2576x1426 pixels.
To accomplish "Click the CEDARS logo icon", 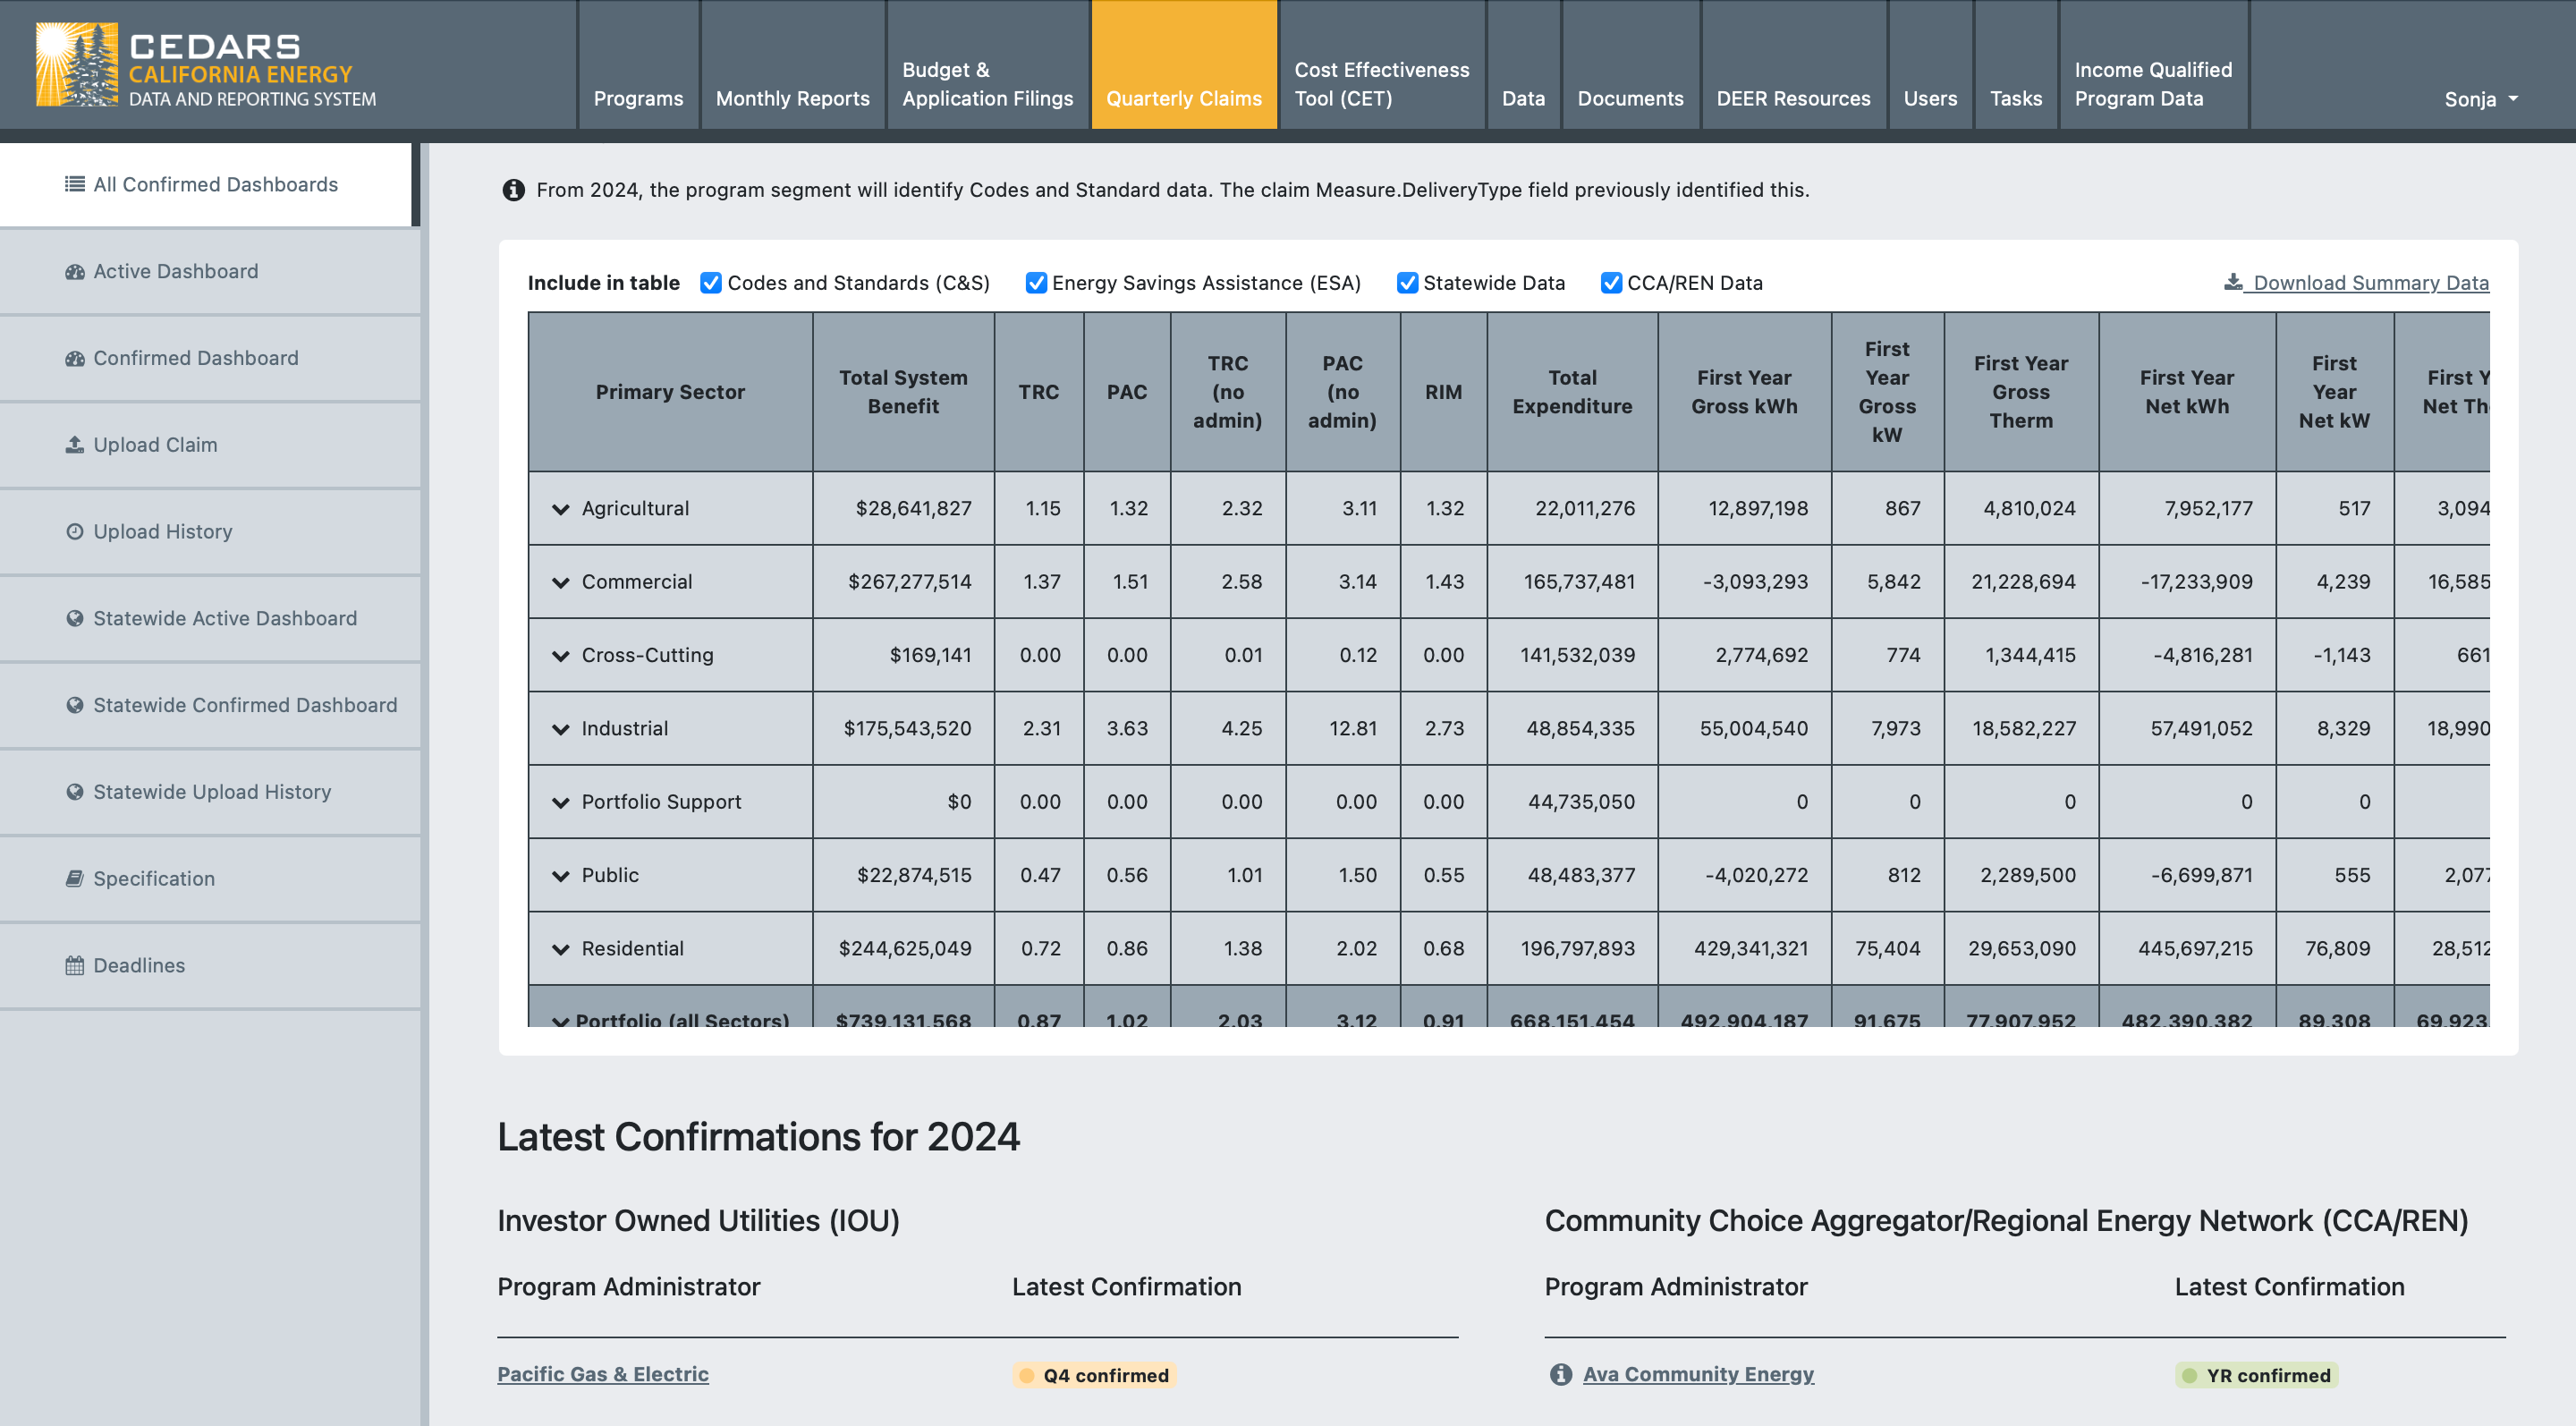I will pyautogui.click(x=76, y=64).
